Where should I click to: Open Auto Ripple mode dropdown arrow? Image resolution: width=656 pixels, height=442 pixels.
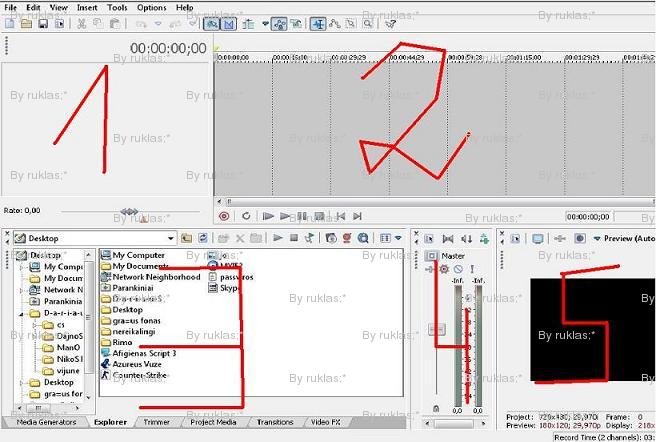click(x=265, y=24)
